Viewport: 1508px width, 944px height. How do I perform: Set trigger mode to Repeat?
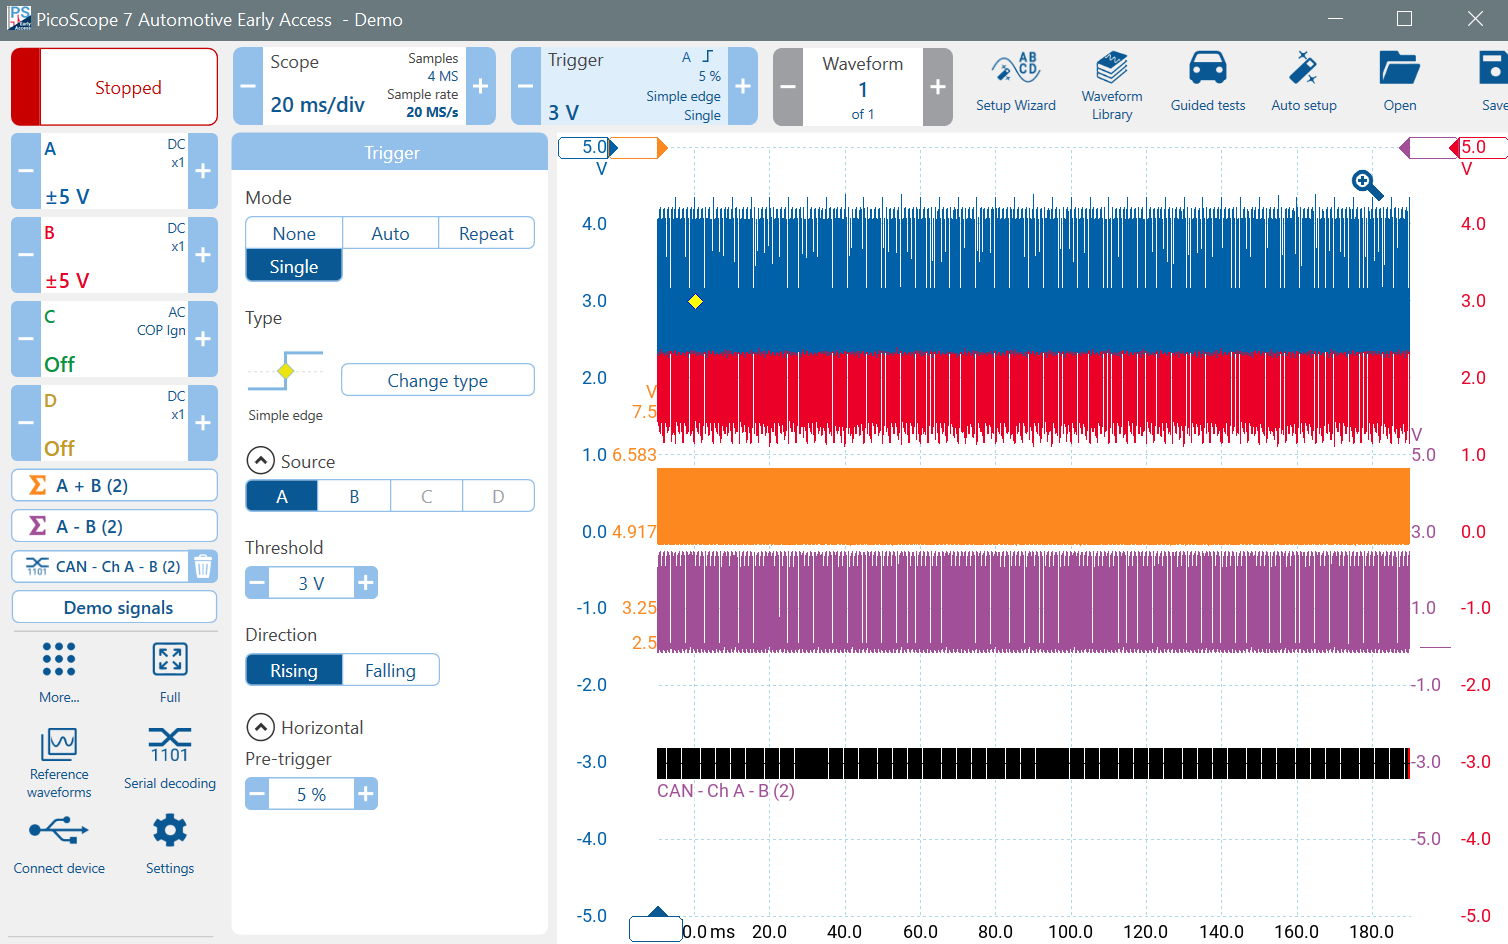coord(486,233)
